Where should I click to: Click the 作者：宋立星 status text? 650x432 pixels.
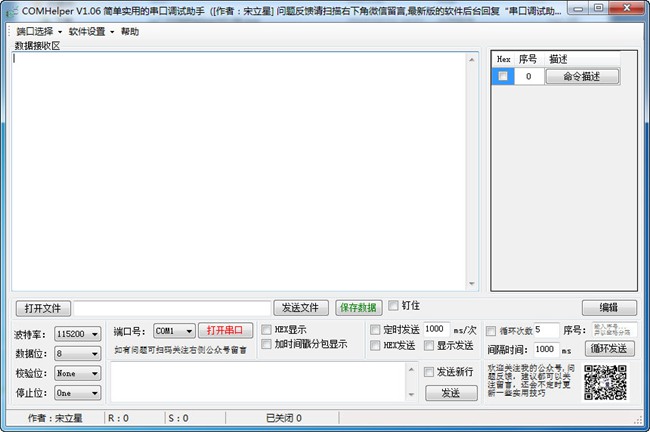point(55,418)
